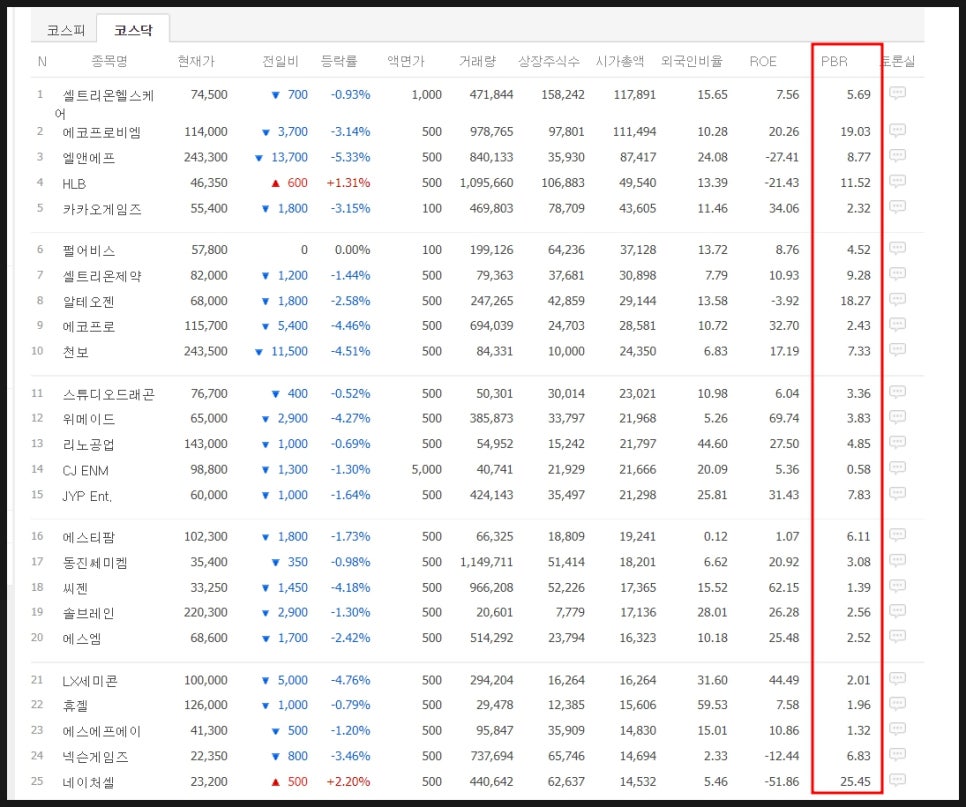
Task: Open the 엘앤에프 stock link
Action: (x=89, y=158)
